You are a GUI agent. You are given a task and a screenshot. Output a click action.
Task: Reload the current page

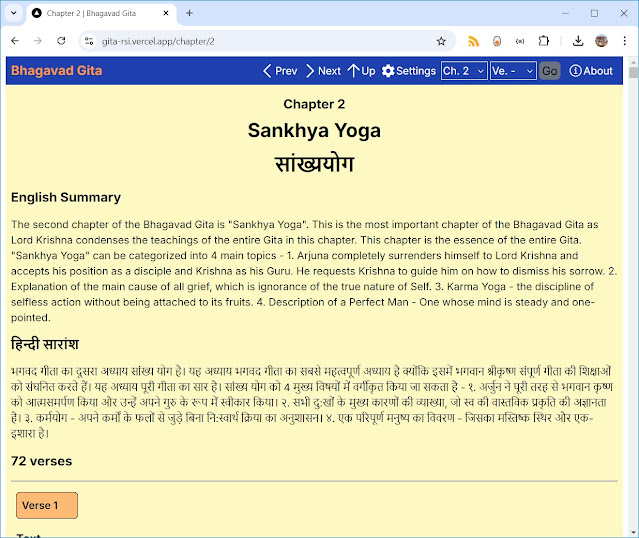pyautogui.click(x=61, y=41)
